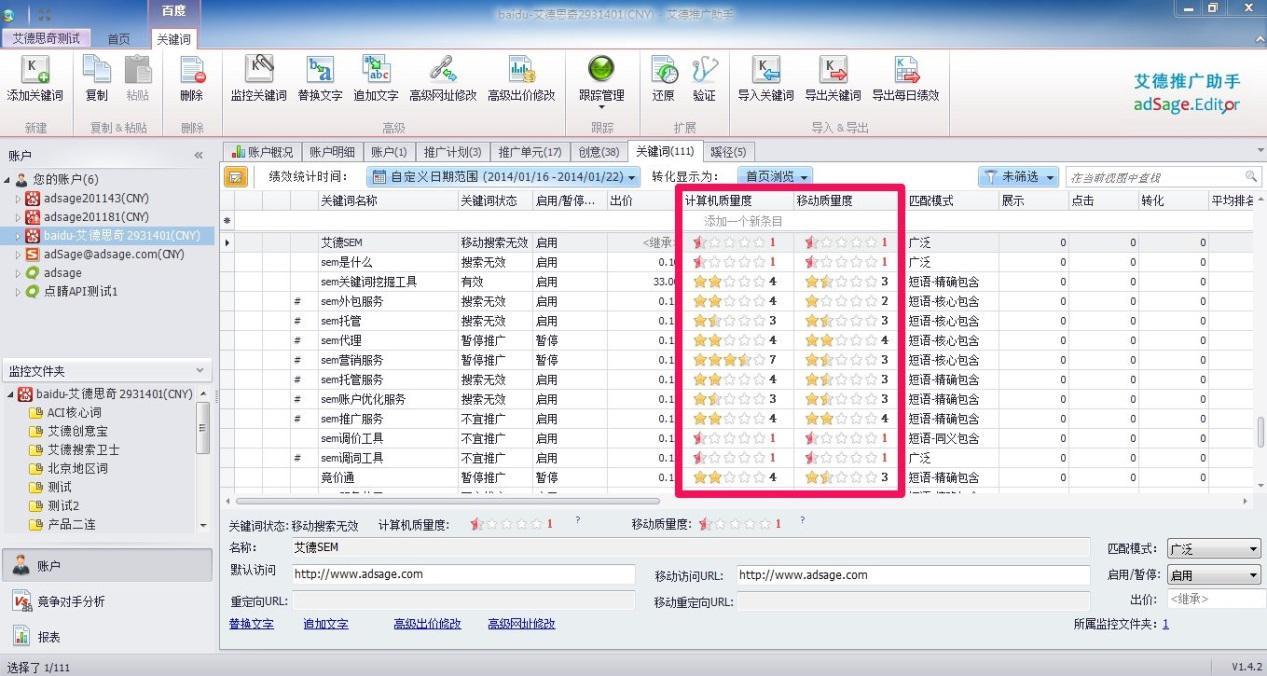Open the date range dropdown 2014/01/16-2014/01/22

tap(504, 177)
